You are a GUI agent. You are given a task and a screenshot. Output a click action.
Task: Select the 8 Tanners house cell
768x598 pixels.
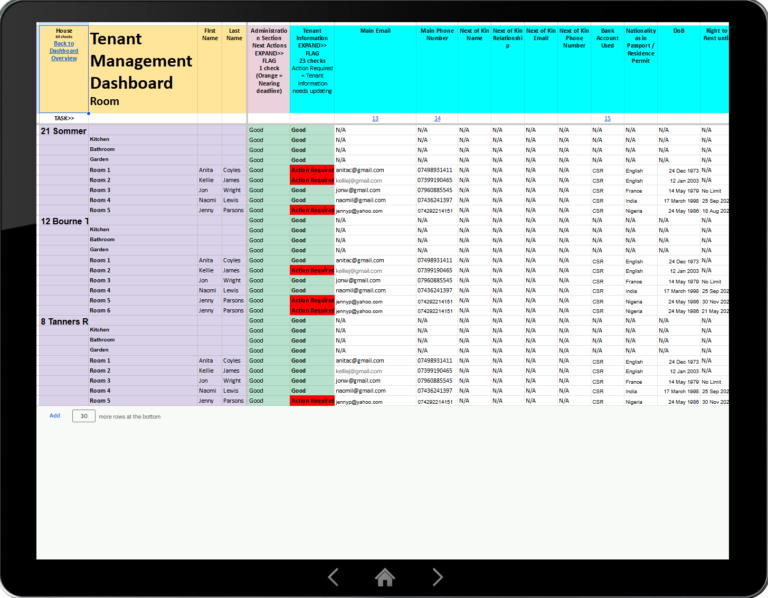[64, 321]
